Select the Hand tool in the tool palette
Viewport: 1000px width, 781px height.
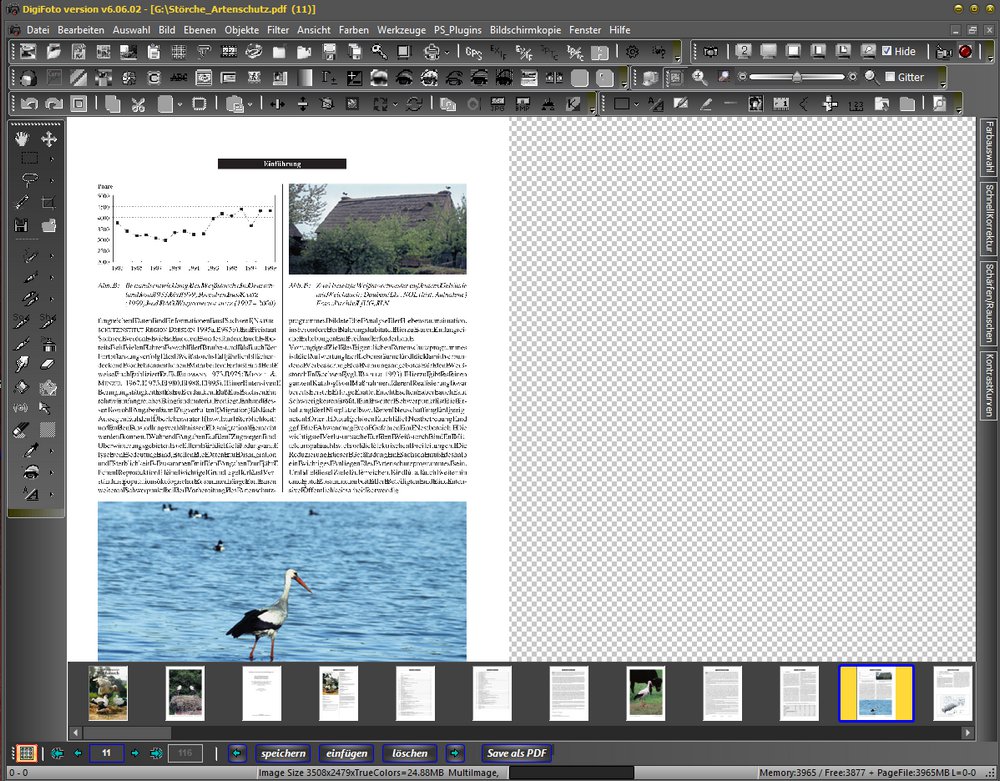pos(22,139)
